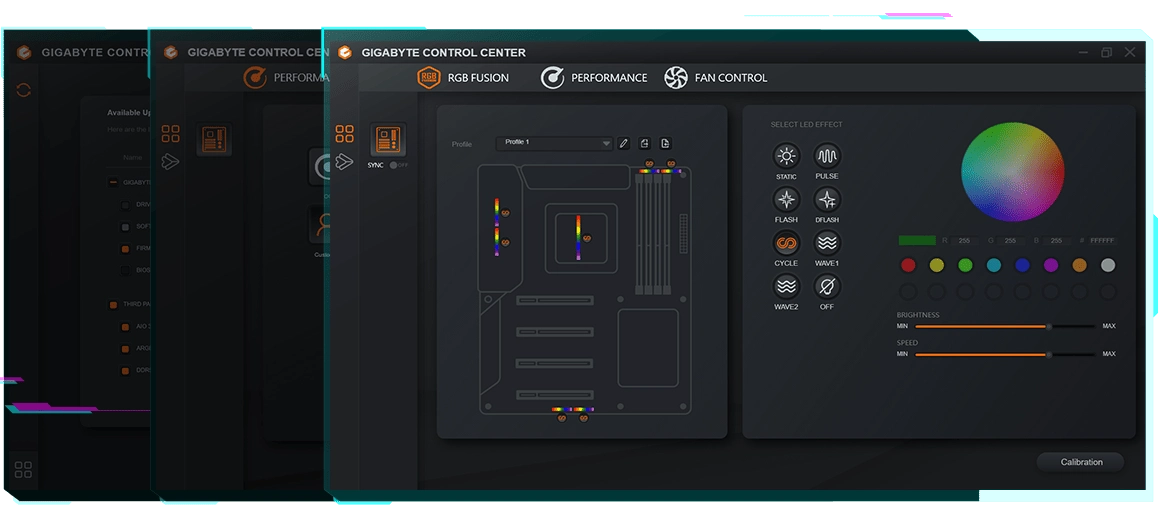Click the hex color field showing FFFFFF

(x=1104, y=241)
